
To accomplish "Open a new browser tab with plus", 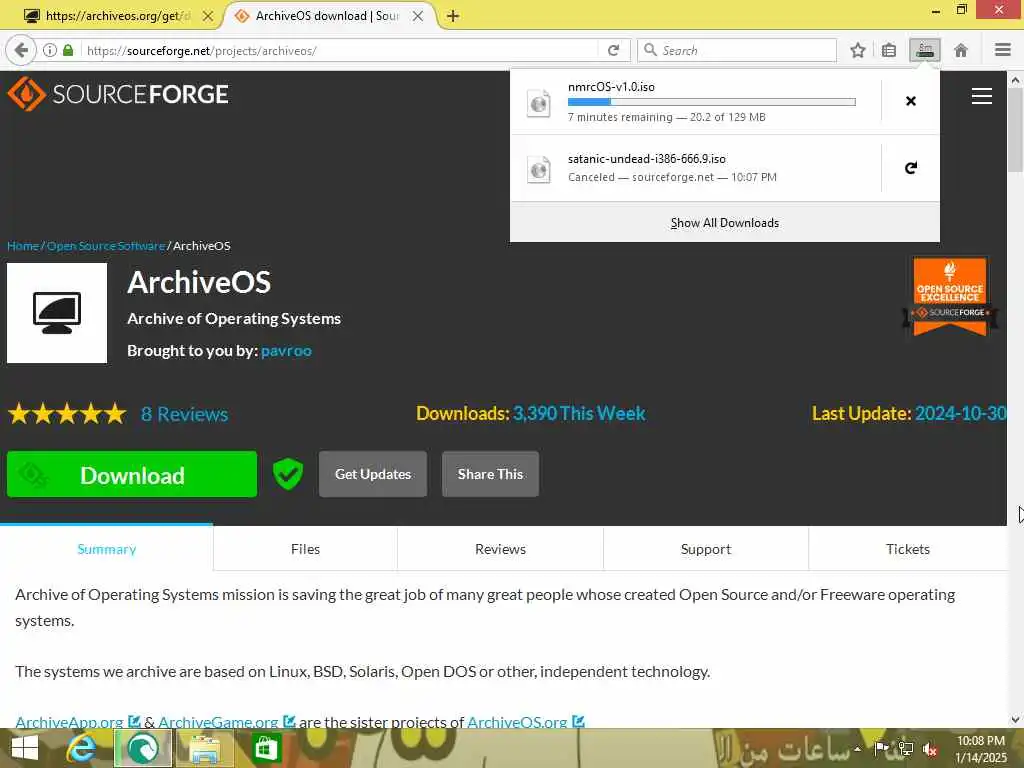I will [x=453, y=16].
